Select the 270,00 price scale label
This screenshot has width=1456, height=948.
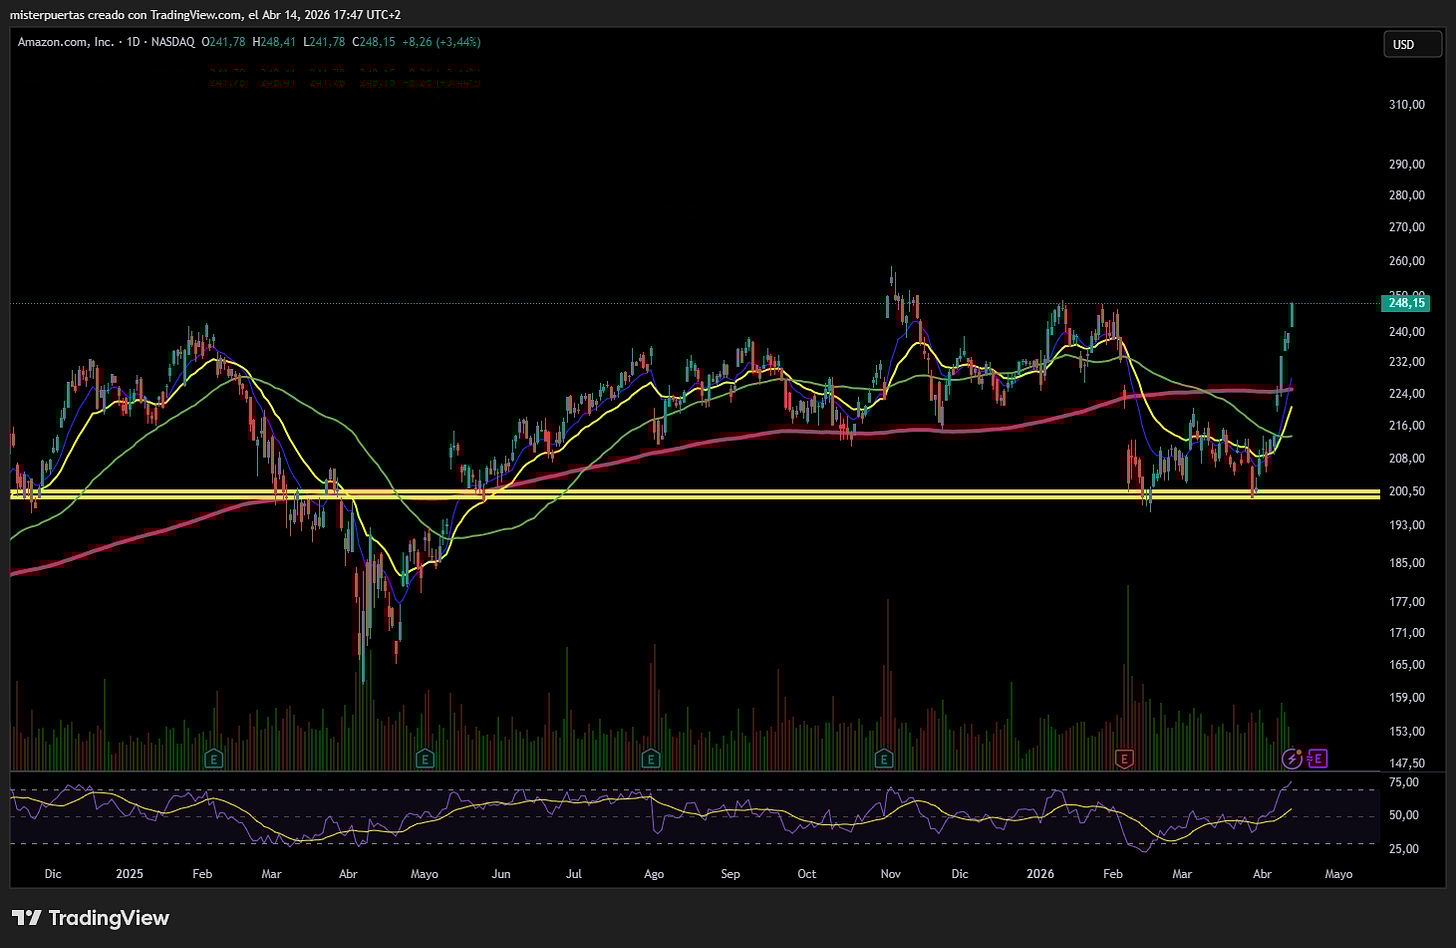[x=1407, y=228]
